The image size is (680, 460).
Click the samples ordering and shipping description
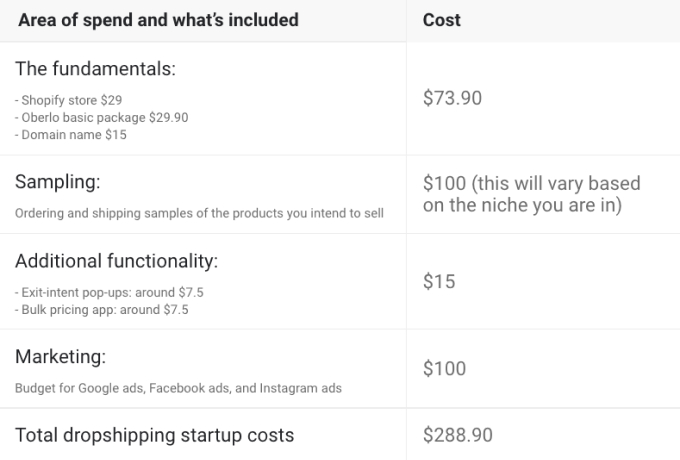pyautogui.click(x=199, y=213)
